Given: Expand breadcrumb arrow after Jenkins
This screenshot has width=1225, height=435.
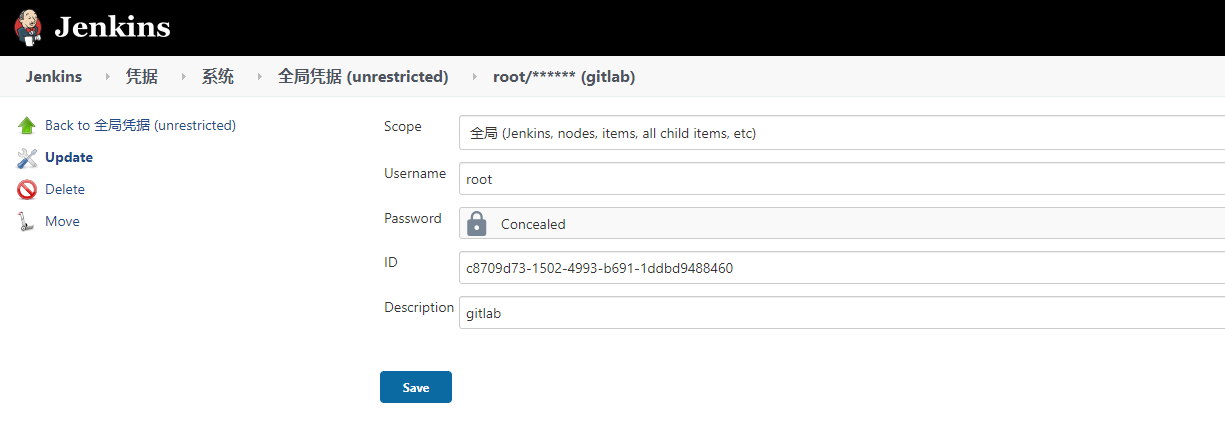Looking at the screenshot, I should pyautogui.click(x=107, y=77).
